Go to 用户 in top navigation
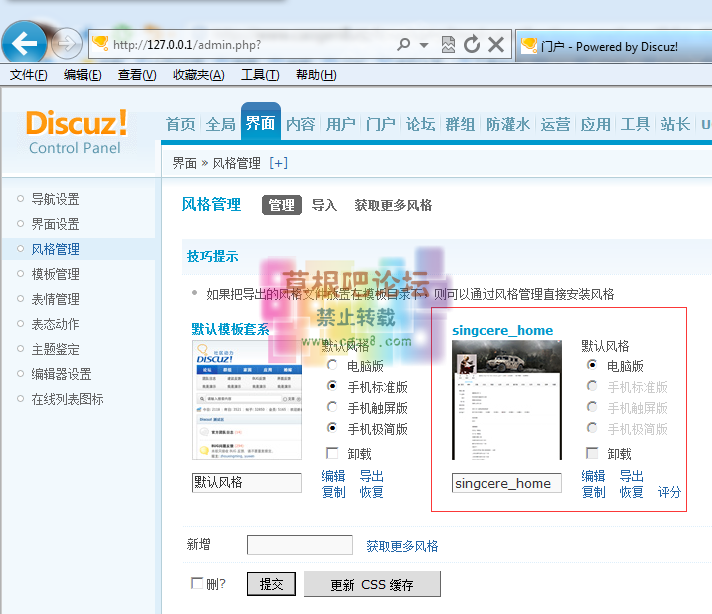 (x=340, y=124)
